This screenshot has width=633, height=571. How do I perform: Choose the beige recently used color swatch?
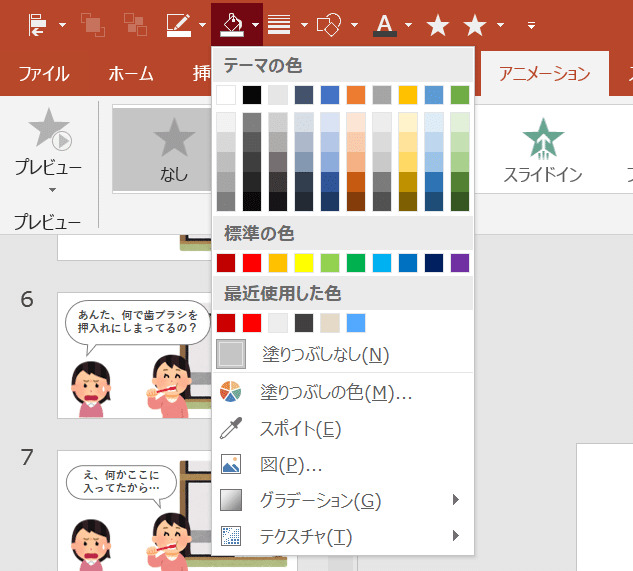330,323
